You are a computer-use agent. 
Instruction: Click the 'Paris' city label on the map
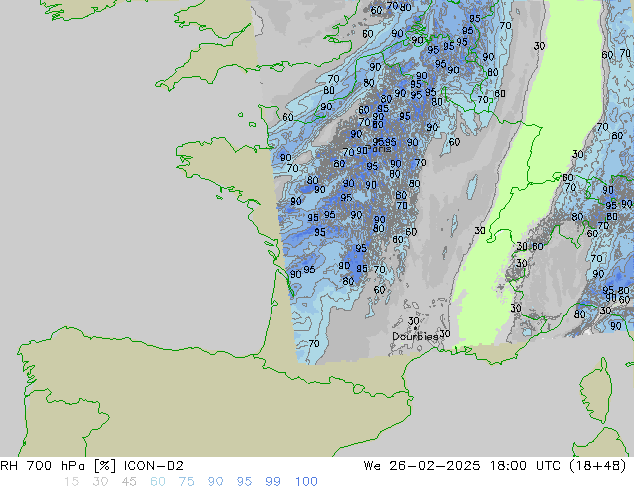click(x=378, y=149)
